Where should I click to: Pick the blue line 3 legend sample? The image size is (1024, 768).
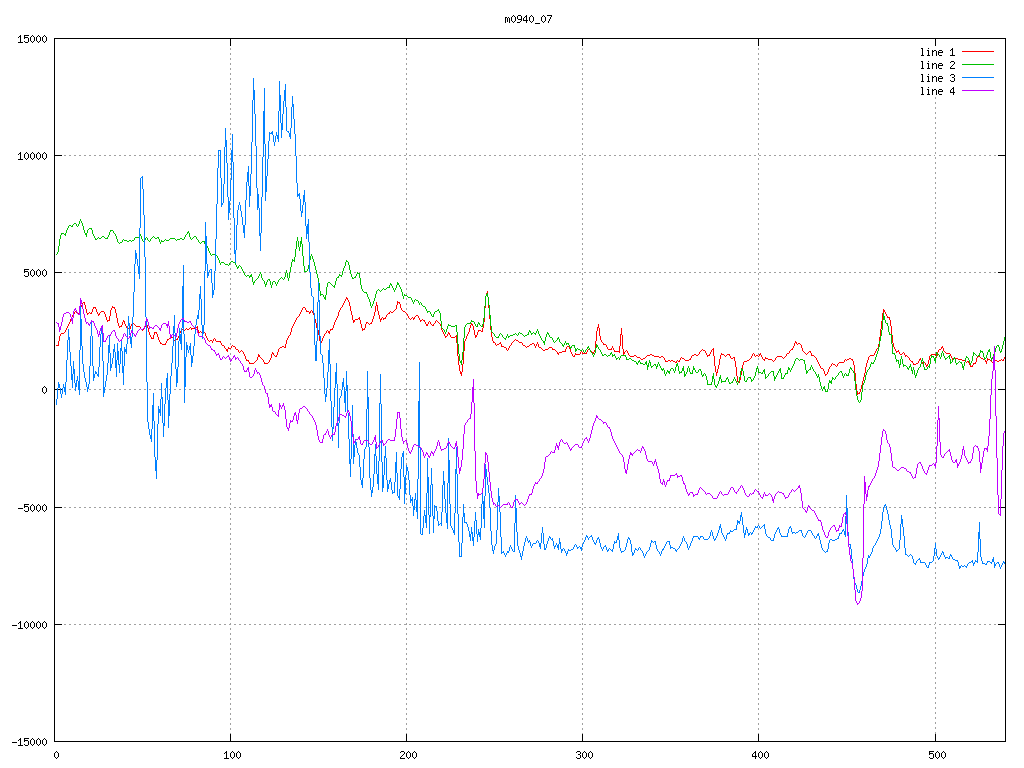[980, 78]
